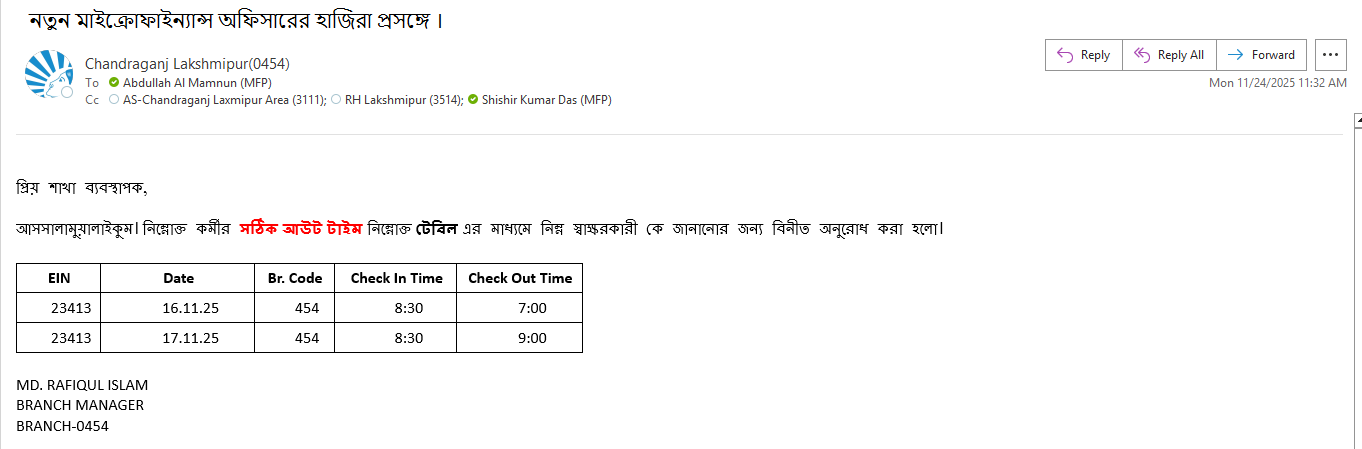Click presence icon beside Abdullah Al Mamnun

pyautogui.click(x=114, y=82)
